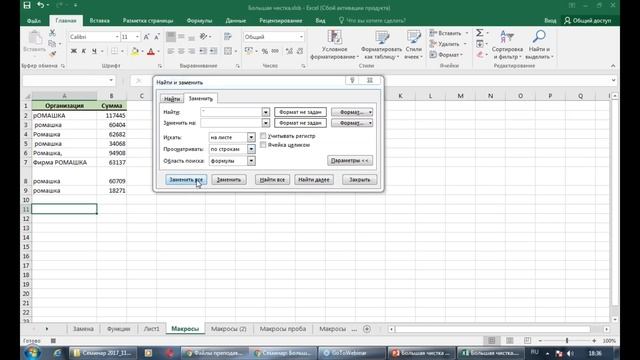Align text right in ribbon
The width and height of the screenshot is (640, 360).
191,51
